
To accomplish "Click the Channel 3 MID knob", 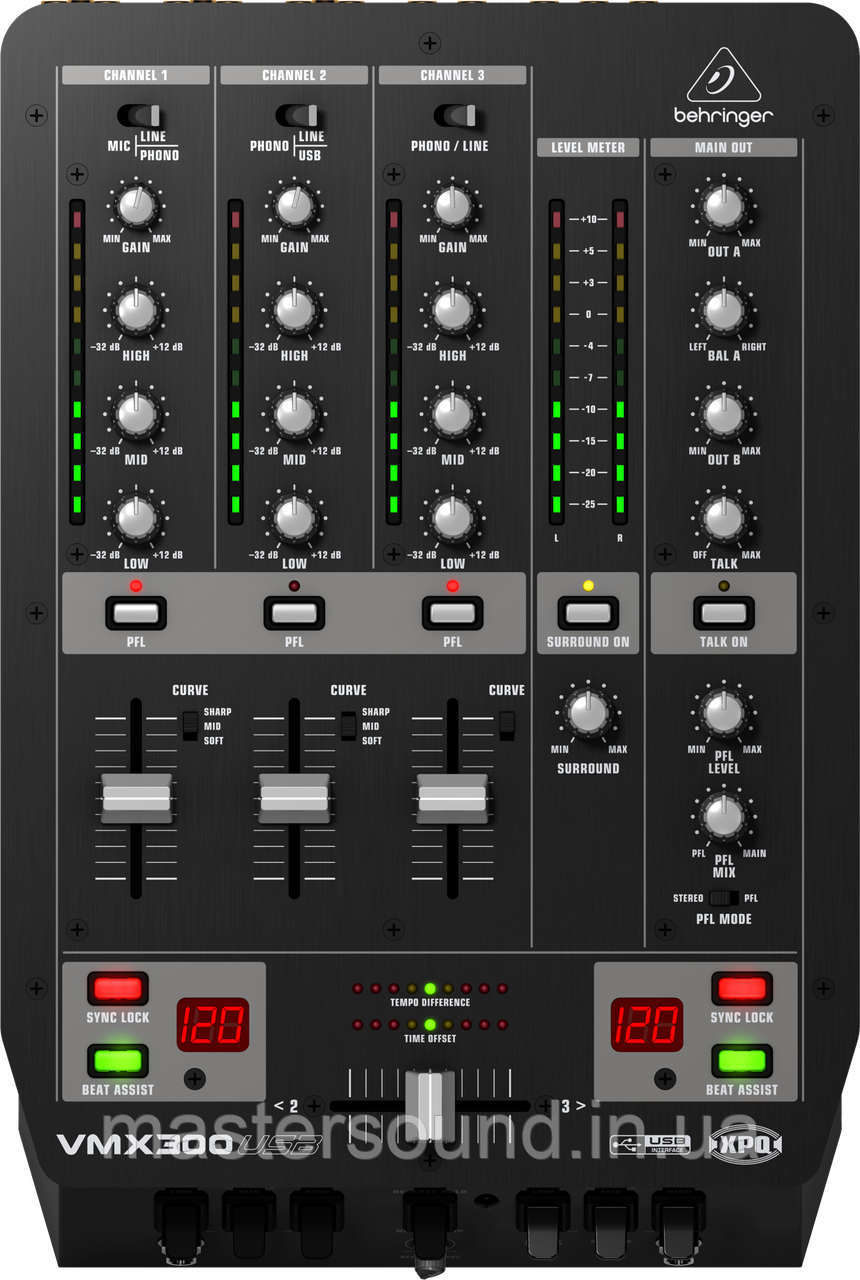I will coord(452,413).
